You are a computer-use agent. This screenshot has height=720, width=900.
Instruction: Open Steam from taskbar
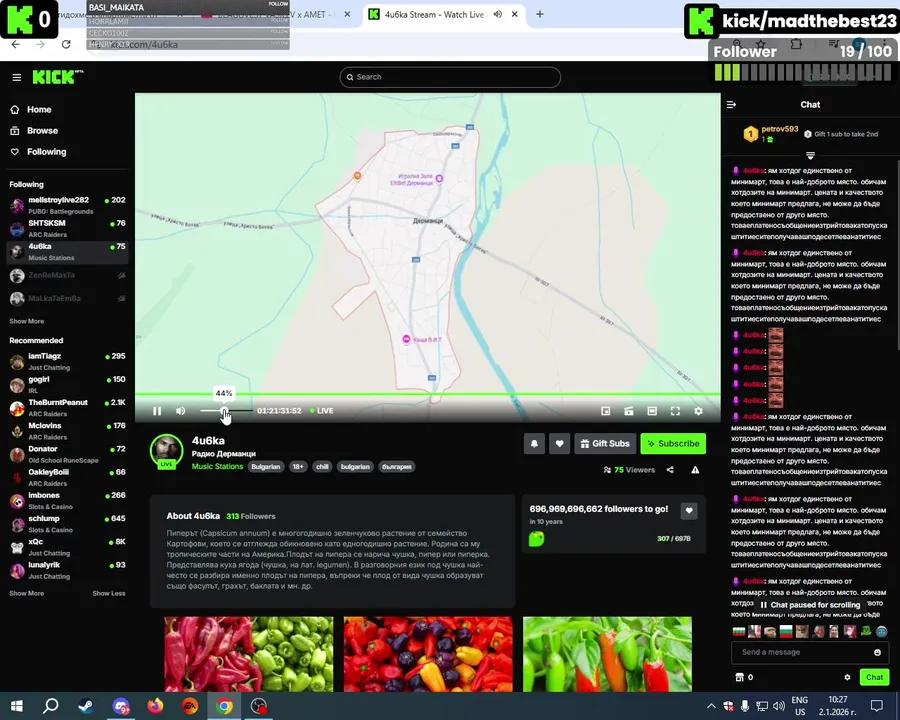click(86, 706)
